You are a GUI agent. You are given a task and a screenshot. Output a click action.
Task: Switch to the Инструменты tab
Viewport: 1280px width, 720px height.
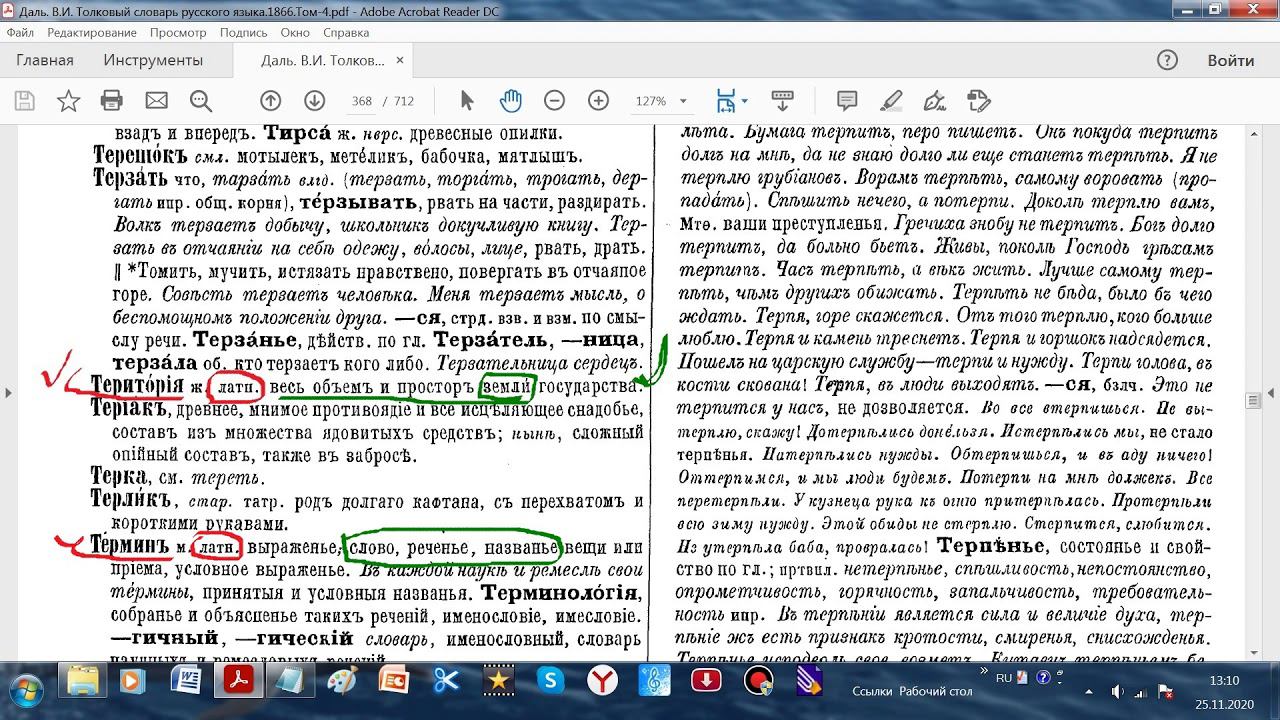[153, 60]
